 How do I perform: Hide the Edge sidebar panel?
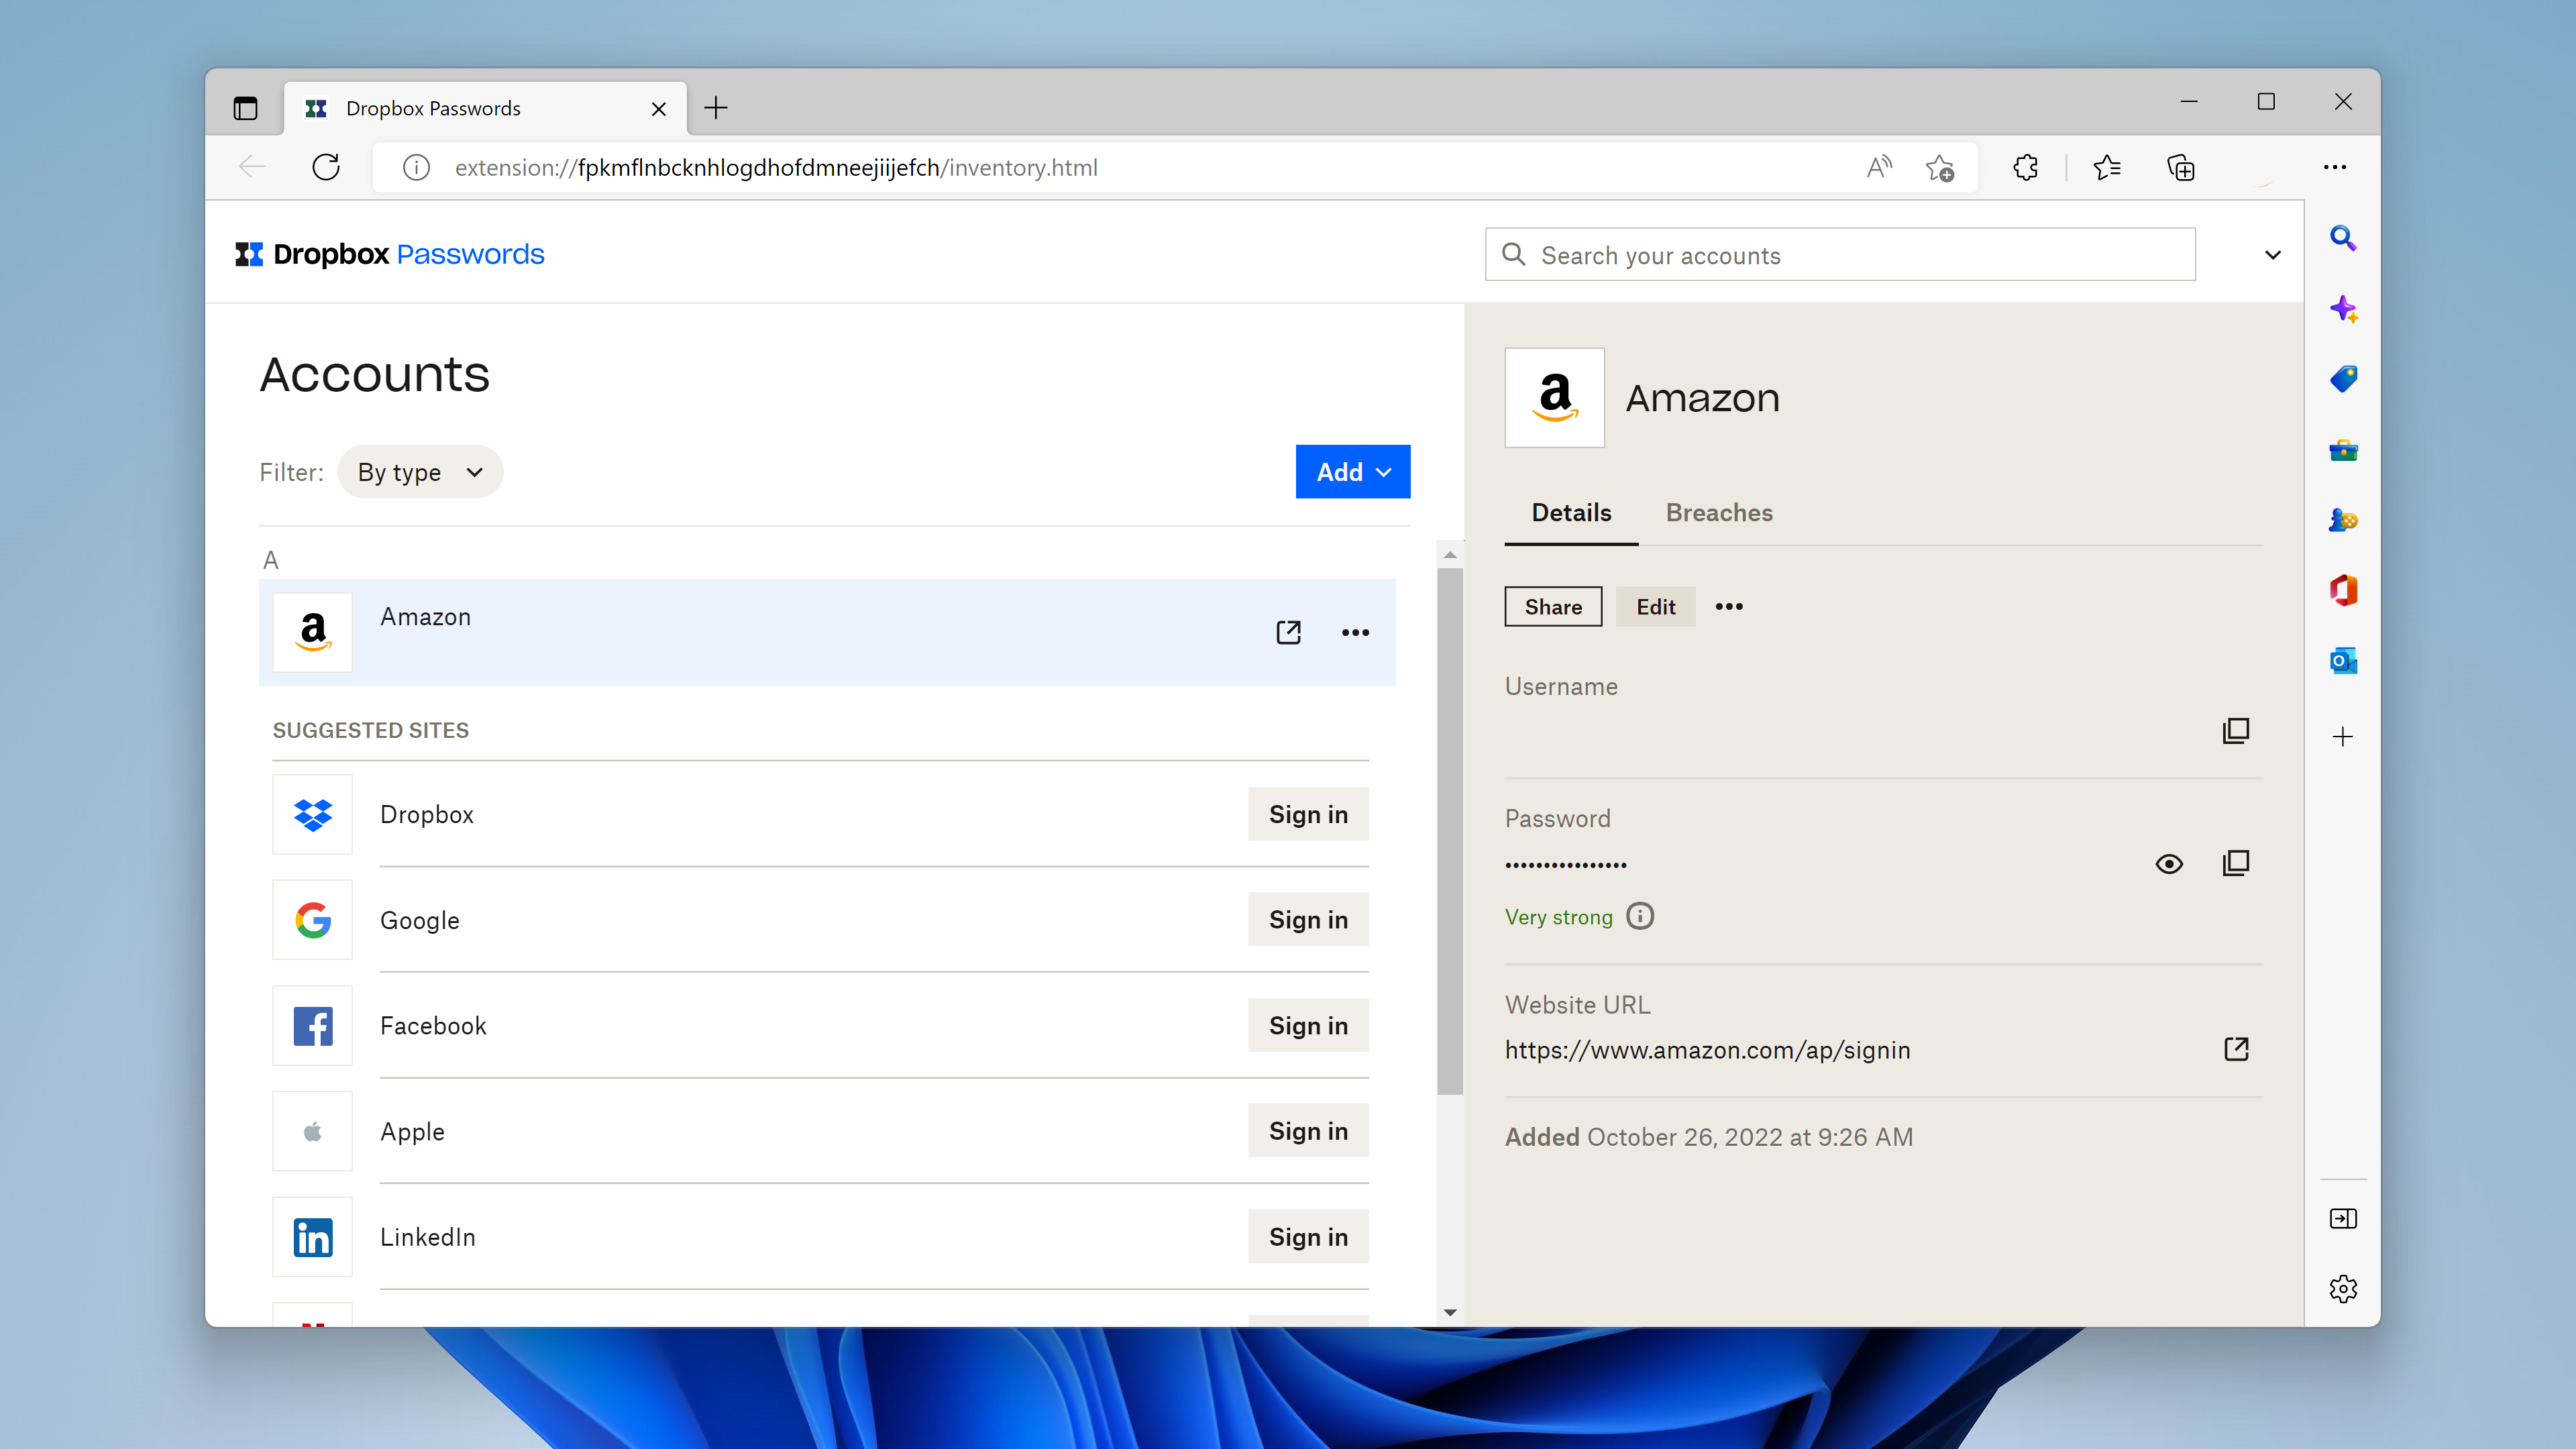(x=2342, y=1218)
